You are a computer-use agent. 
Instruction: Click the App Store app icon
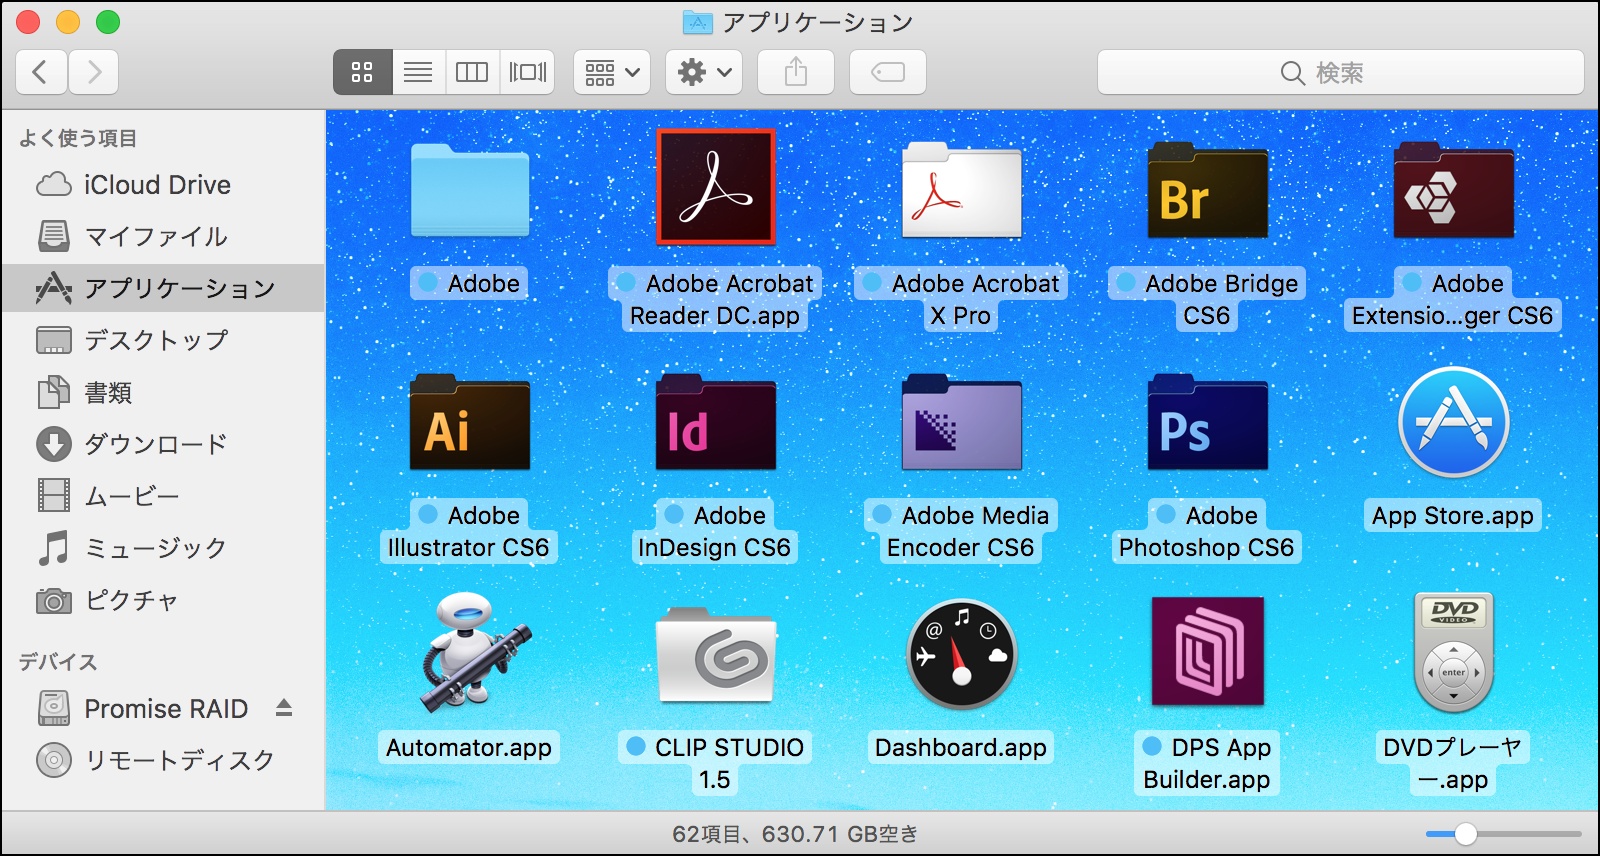pos(1453,422)
